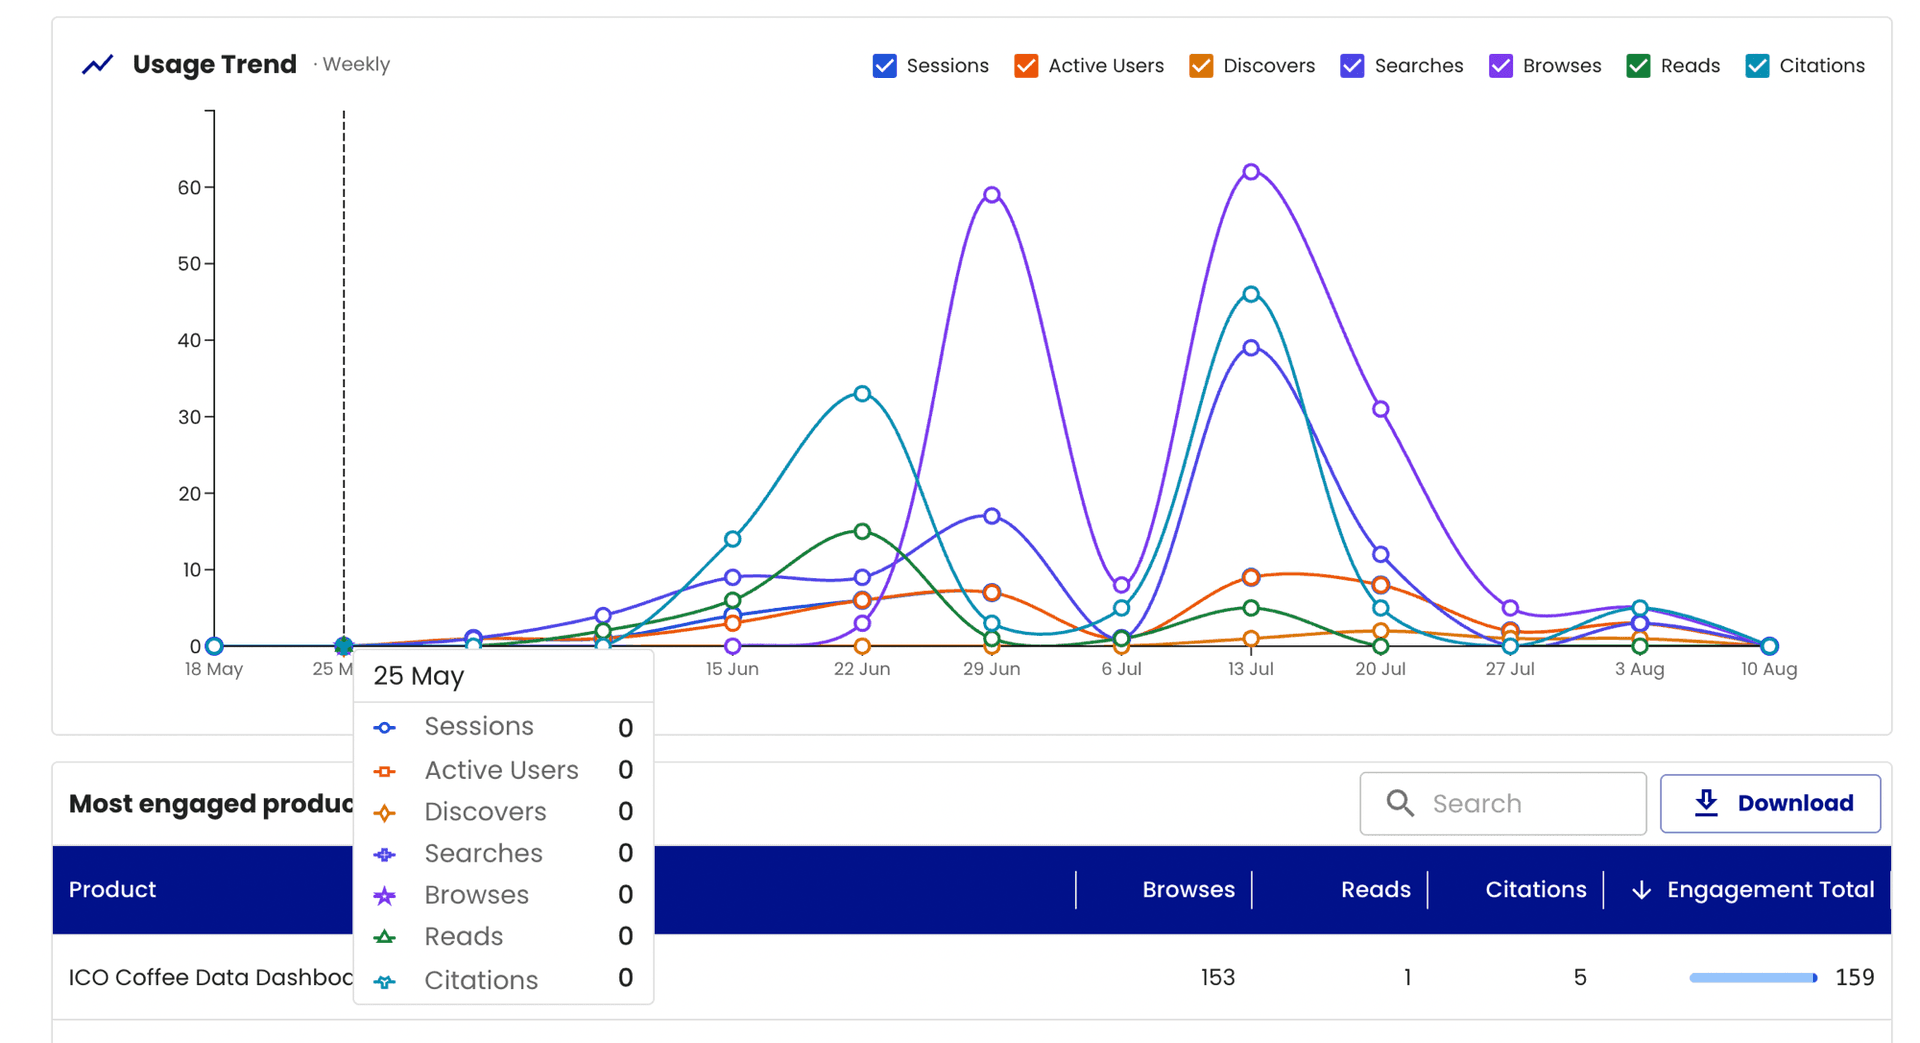This screenshot has width=1920, height=1043.
Task: Click the Citations marker icon in tooltip
Action: tap(385, 982)
